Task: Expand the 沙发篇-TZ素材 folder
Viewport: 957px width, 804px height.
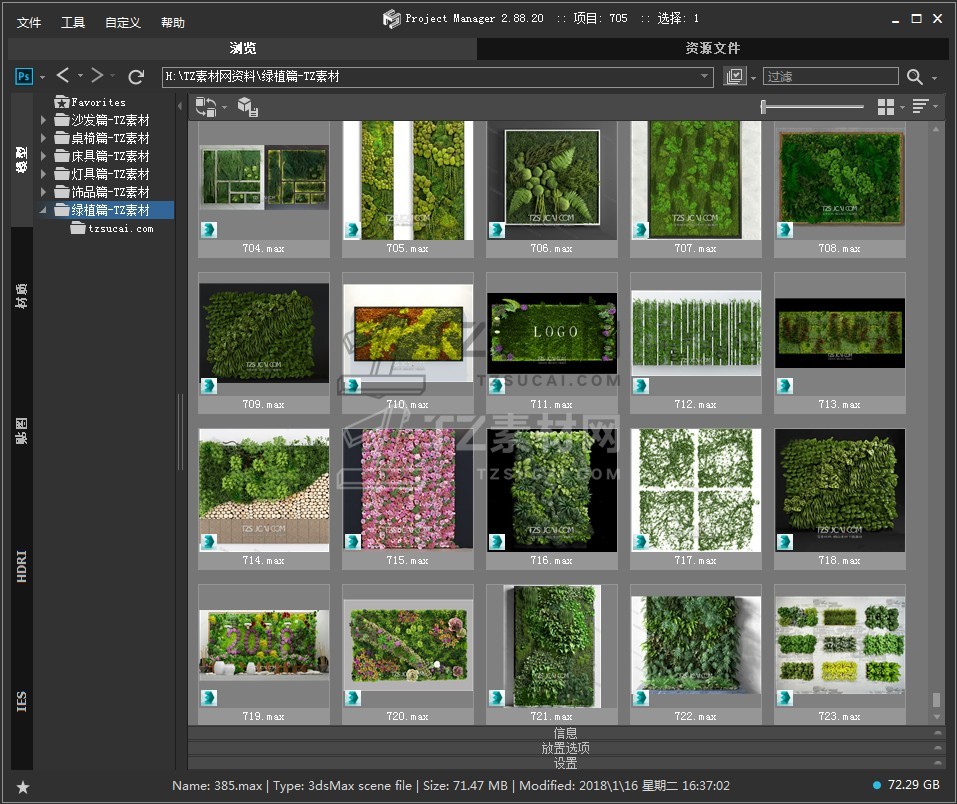Action: click(44, 120)
